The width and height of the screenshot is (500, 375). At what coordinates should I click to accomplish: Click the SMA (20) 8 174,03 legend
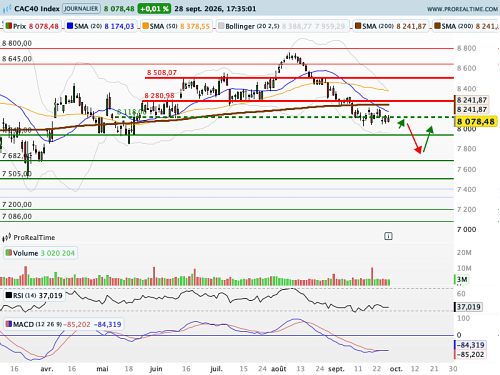(x=101, y=26)
